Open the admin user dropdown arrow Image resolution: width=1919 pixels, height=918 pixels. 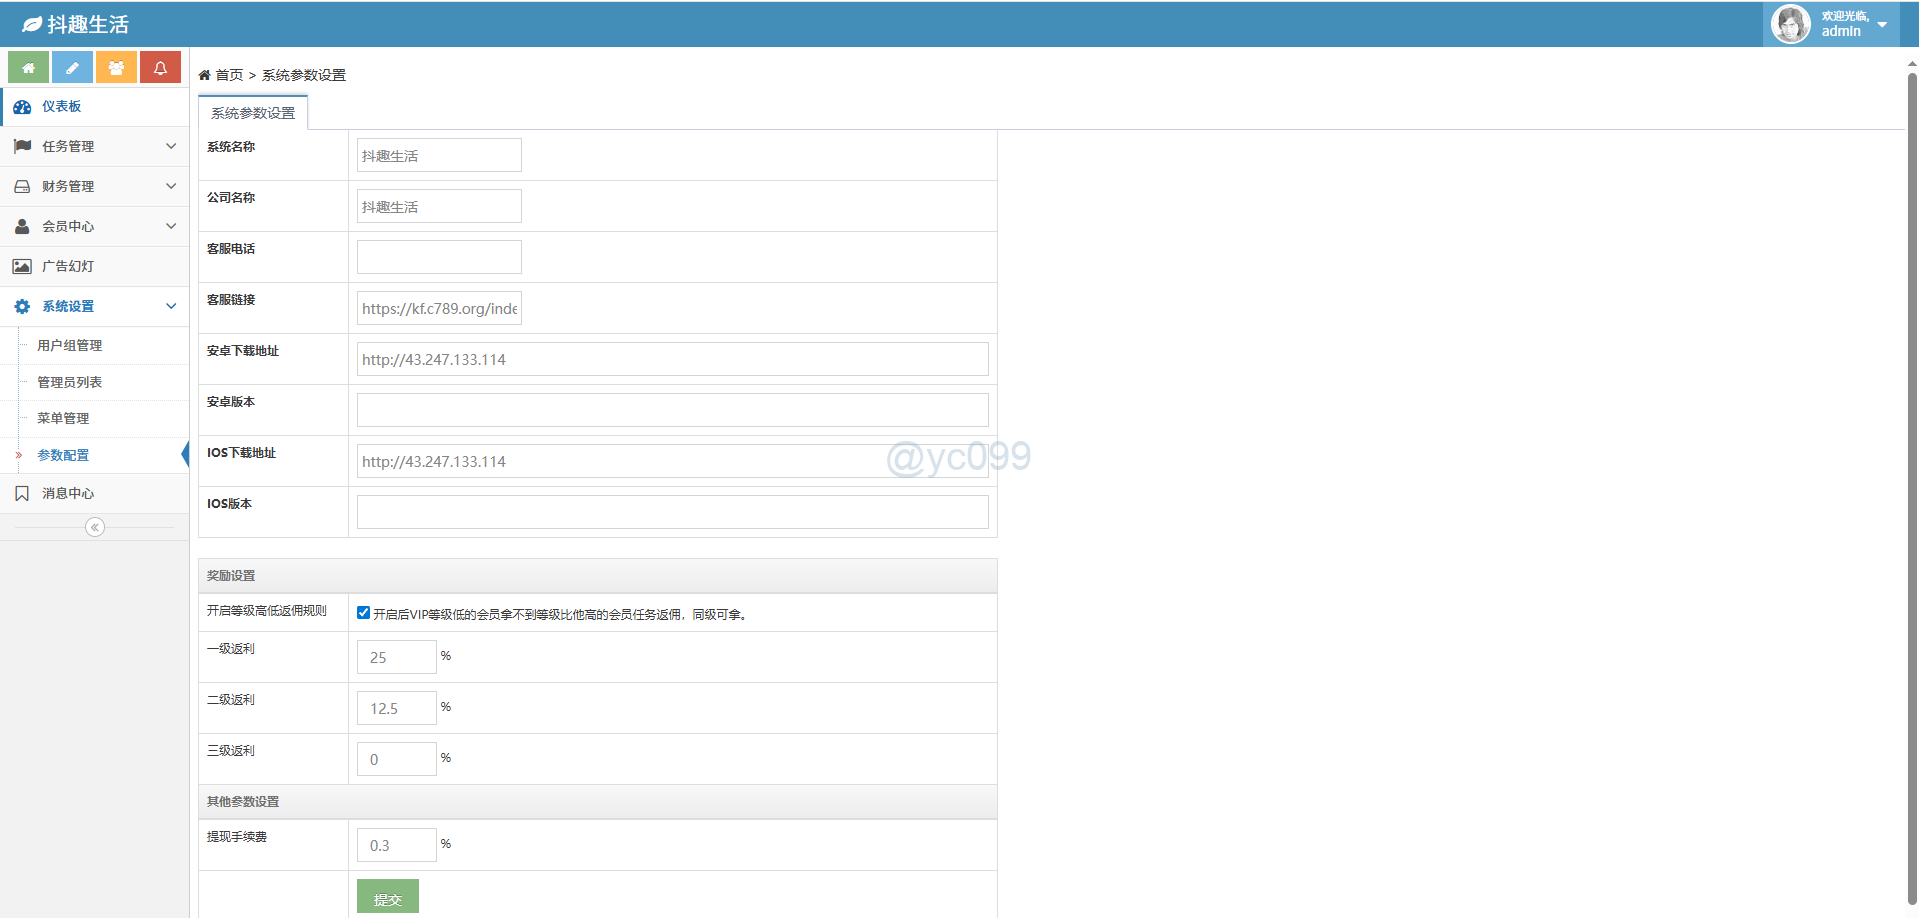pos(1882,25)
